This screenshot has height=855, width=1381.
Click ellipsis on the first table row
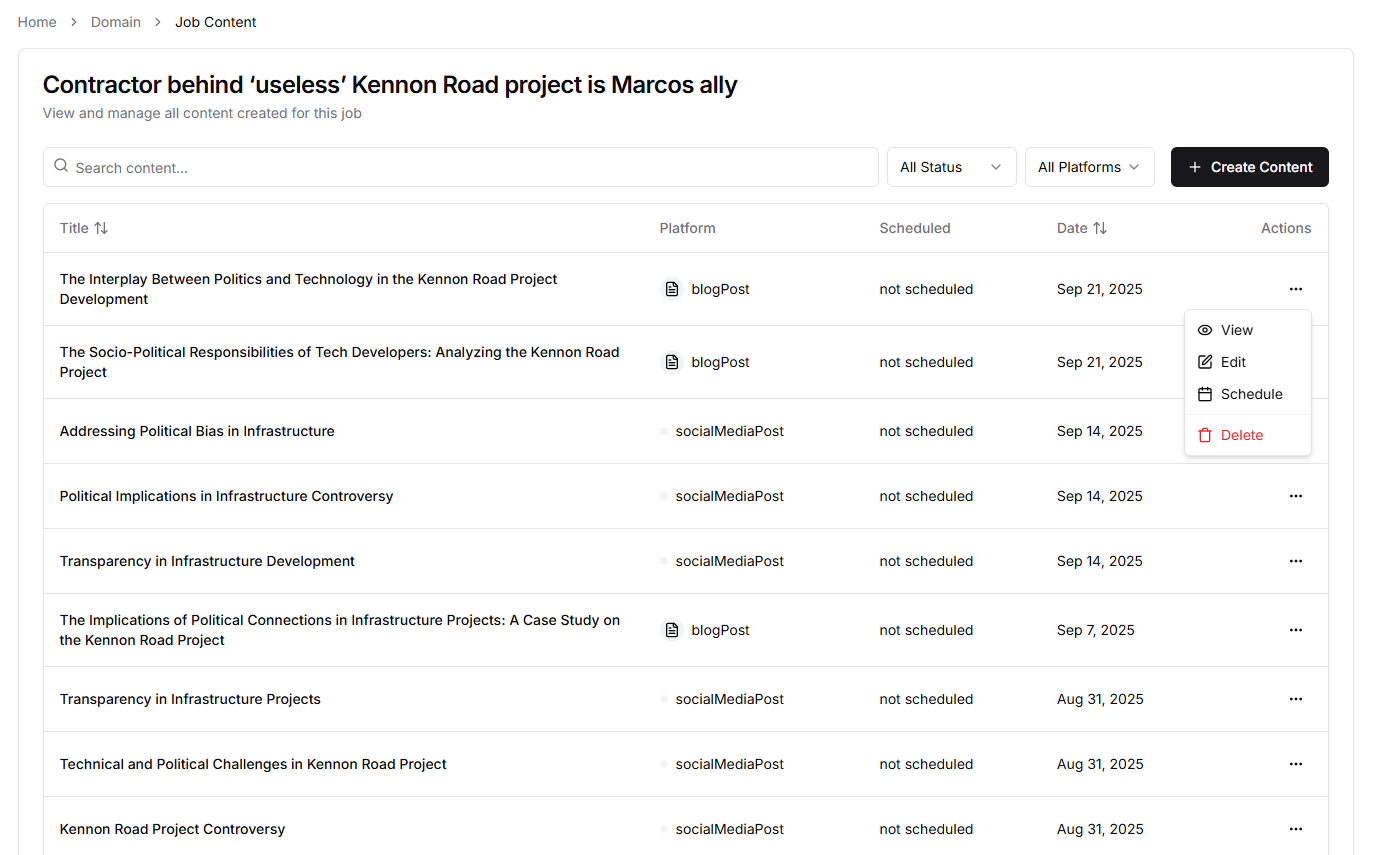[x=1295, y=289]
